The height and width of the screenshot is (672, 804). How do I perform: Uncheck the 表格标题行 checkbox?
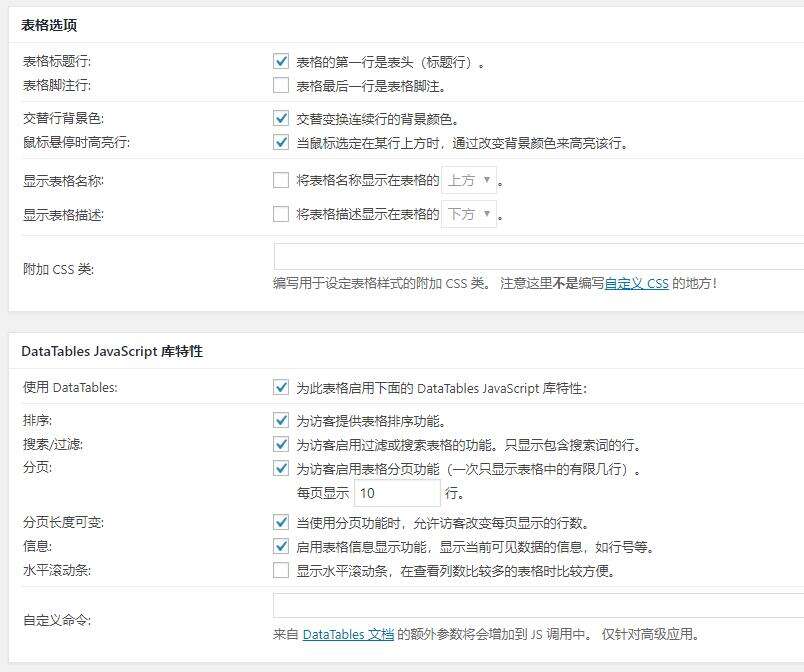281,62
